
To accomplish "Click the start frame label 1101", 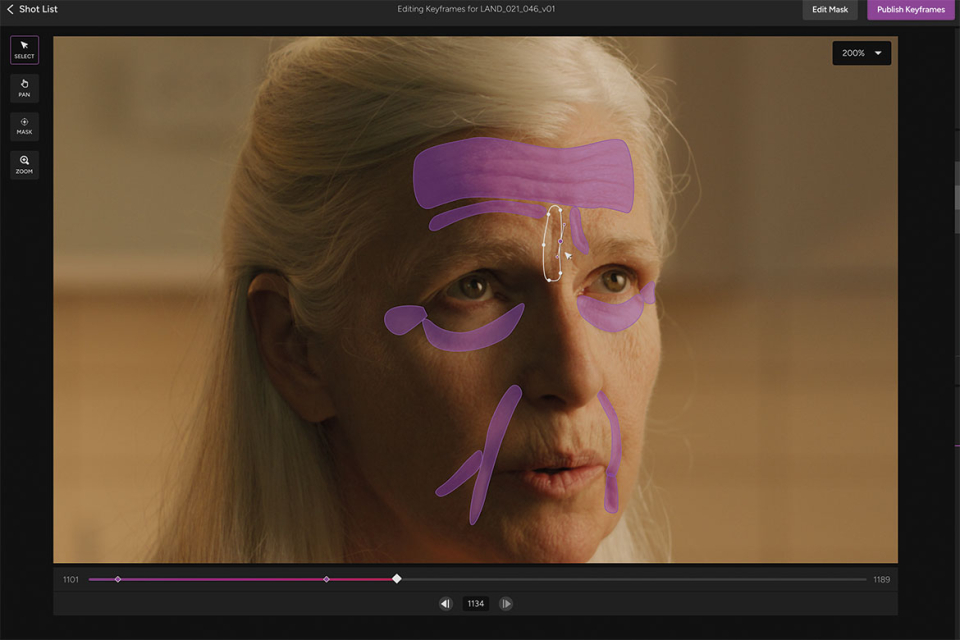I will click(71, 579).
